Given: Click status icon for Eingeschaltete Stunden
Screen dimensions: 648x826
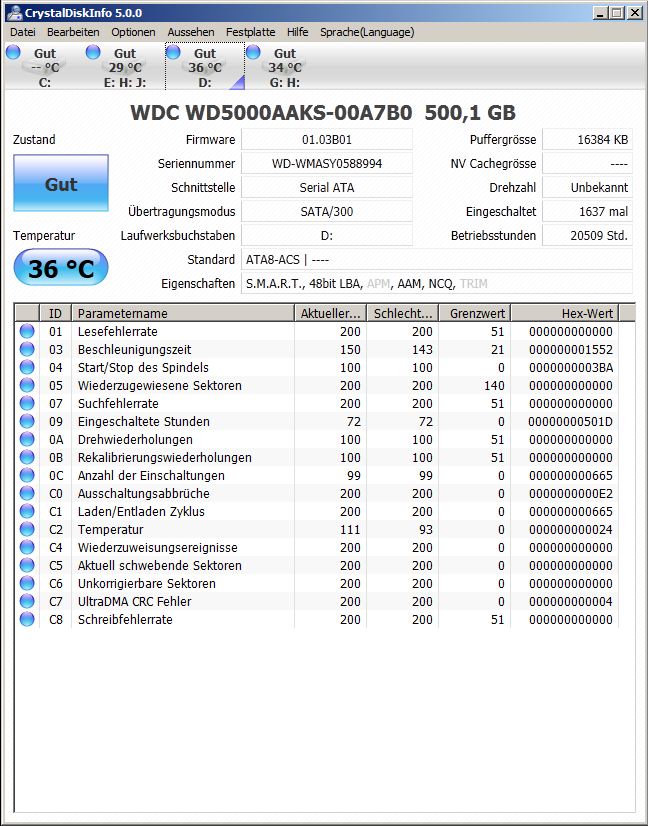Looking at the screenshot, I should (x=27, y=421).
